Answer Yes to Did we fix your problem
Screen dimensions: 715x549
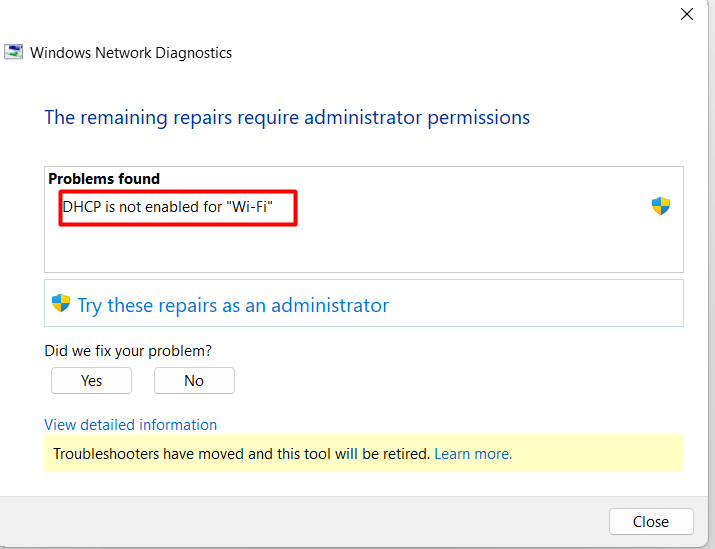(x=91, y=380)
